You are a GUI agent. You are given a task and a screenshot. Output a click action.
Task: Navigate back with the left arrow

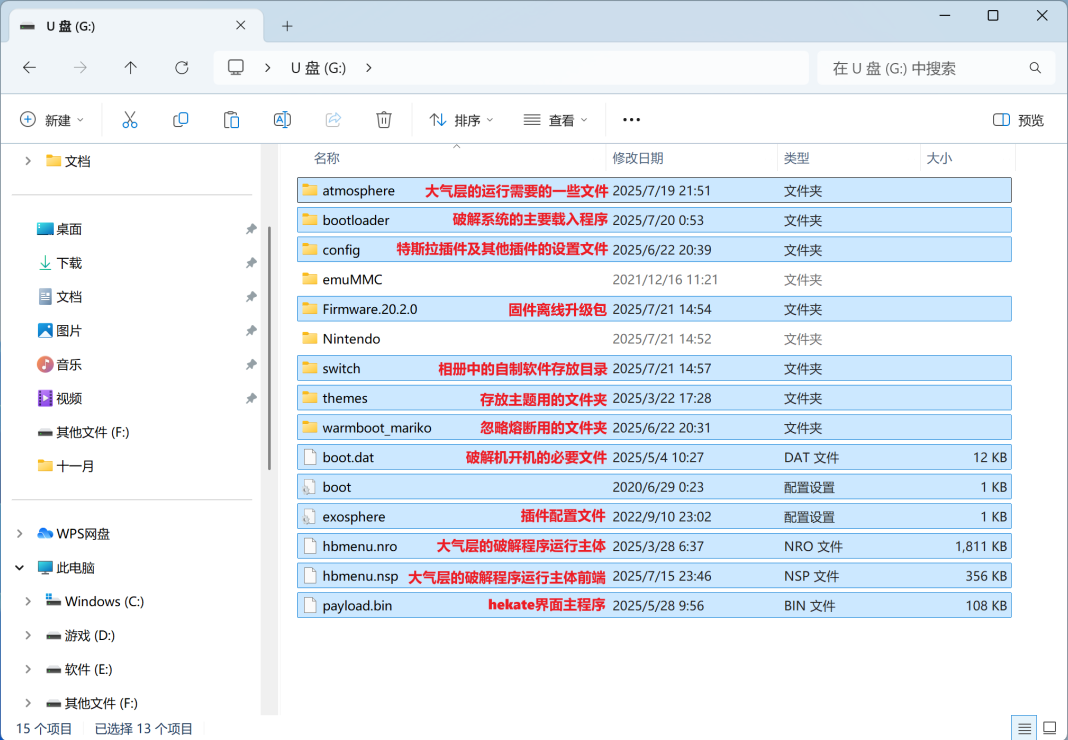coord(30,68)
